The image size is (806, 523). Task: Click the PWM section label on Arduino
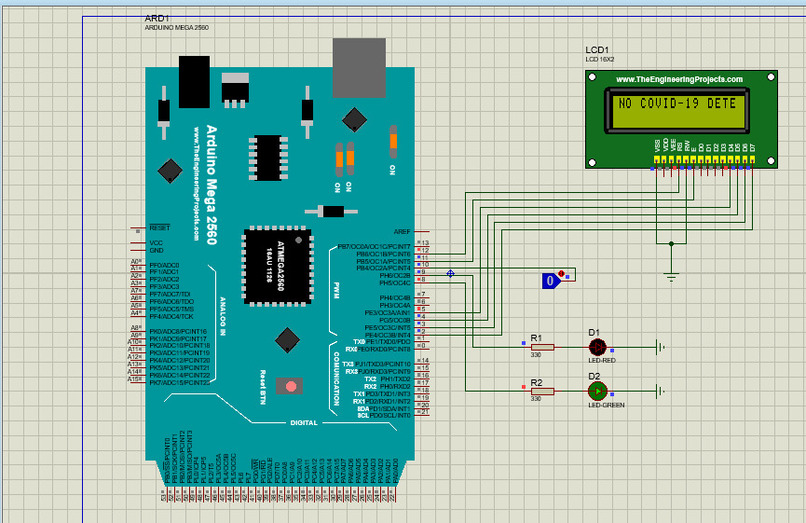(336, 290)
